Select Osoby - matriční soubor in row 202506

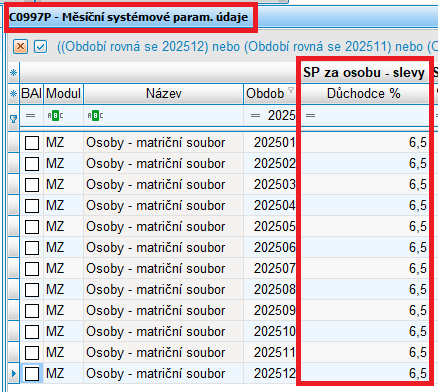163,248
